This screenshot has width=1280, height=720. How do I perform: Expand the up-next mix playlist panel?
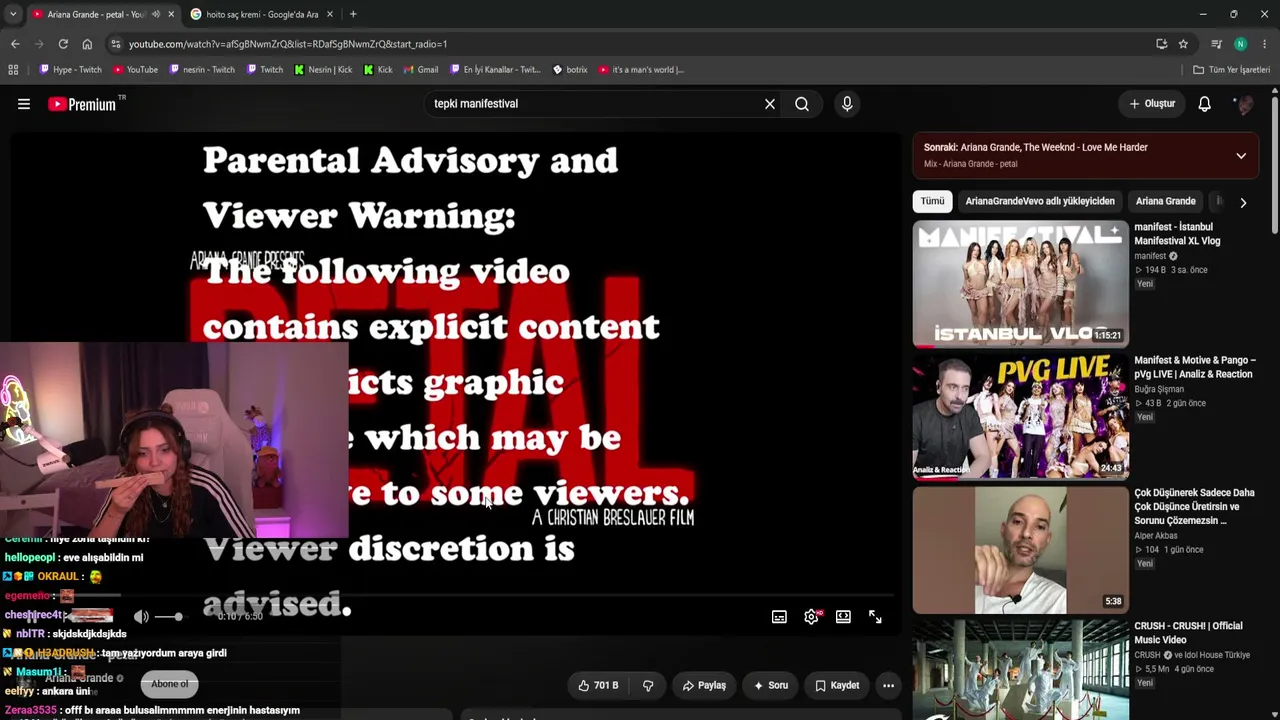[x=1241, y=156]
